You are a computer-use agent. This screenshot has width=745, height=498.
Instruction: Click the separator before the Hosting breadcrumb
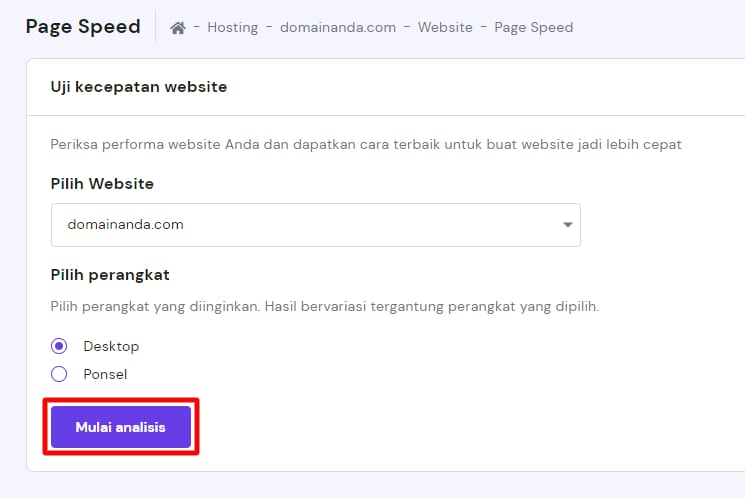pos(197,28)
